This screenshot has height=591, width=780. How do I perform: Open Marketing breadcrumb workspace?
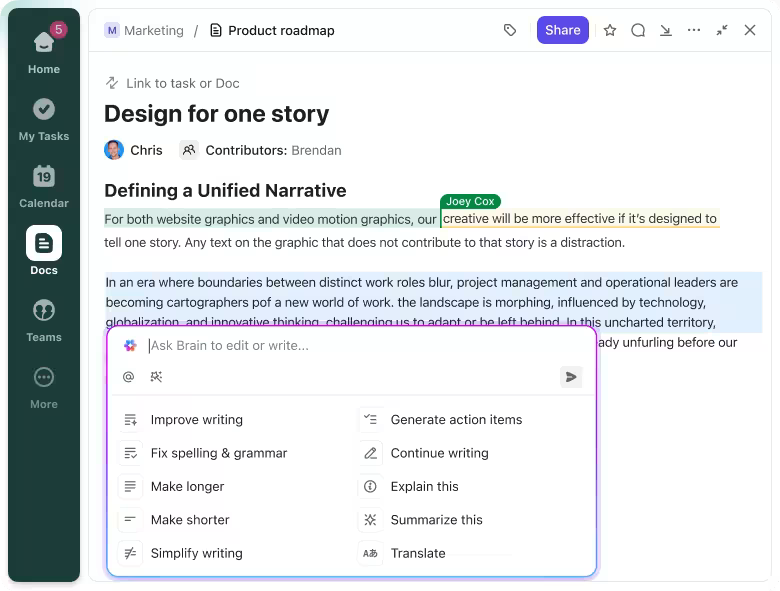[145, 30]
